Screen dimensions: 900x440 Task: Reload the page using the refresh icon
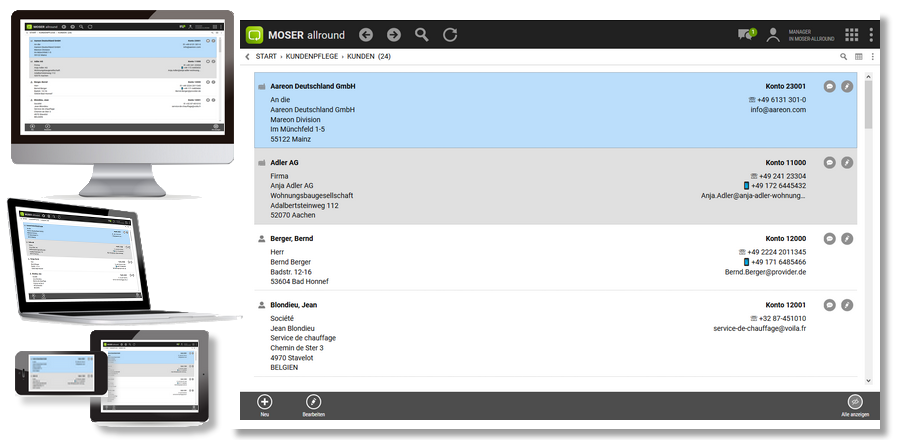tap(450, 35)
